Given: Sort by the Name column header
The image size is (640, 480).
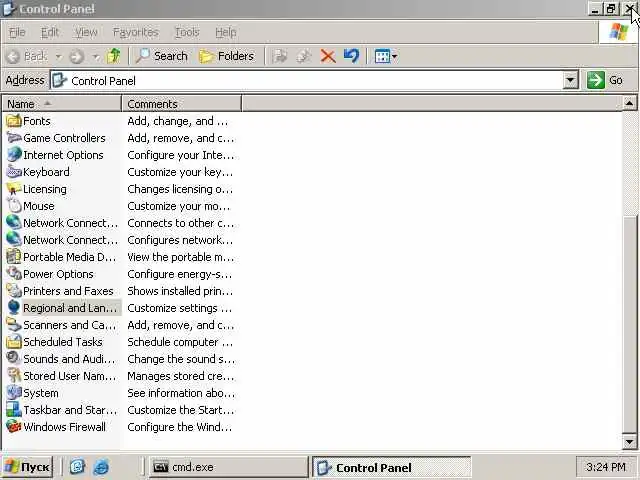Looking at the screenshot, I should (x=62, y=104).
